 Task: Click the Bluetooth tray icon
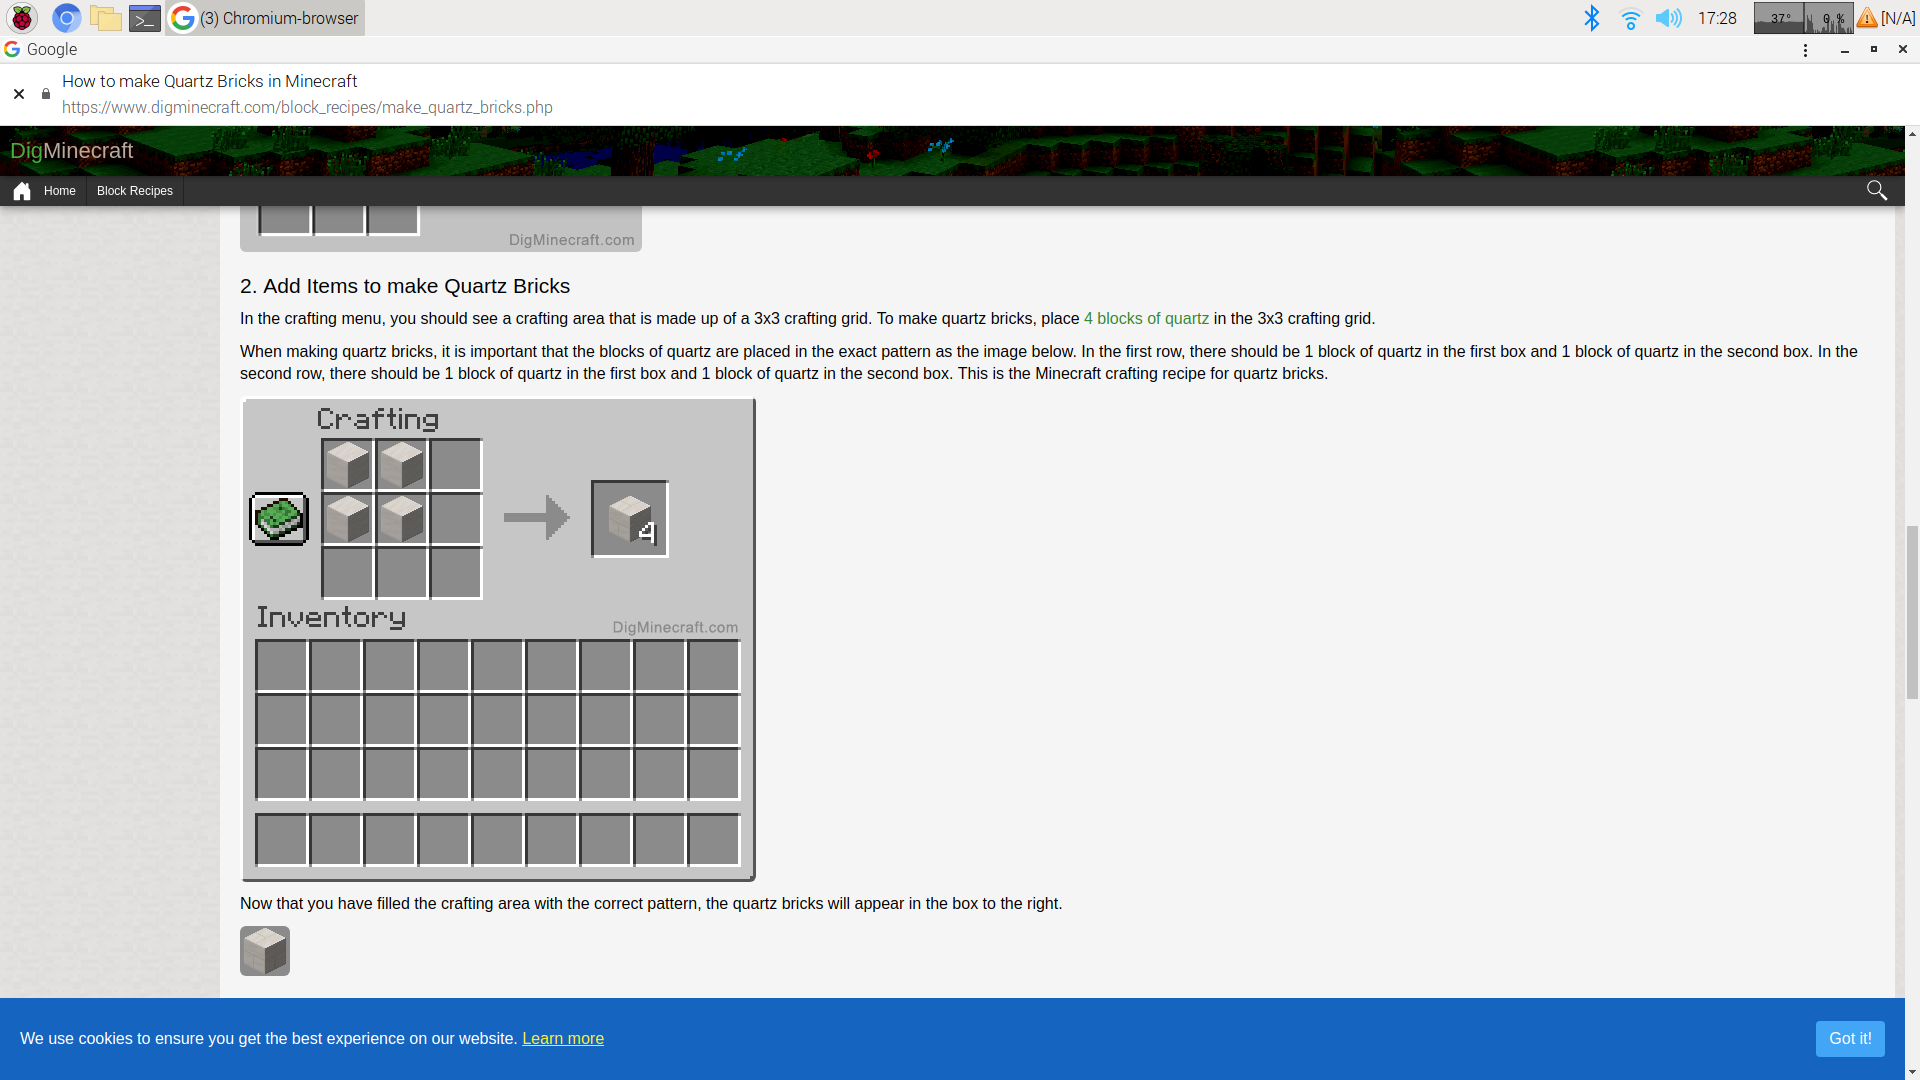point(1592,18)
